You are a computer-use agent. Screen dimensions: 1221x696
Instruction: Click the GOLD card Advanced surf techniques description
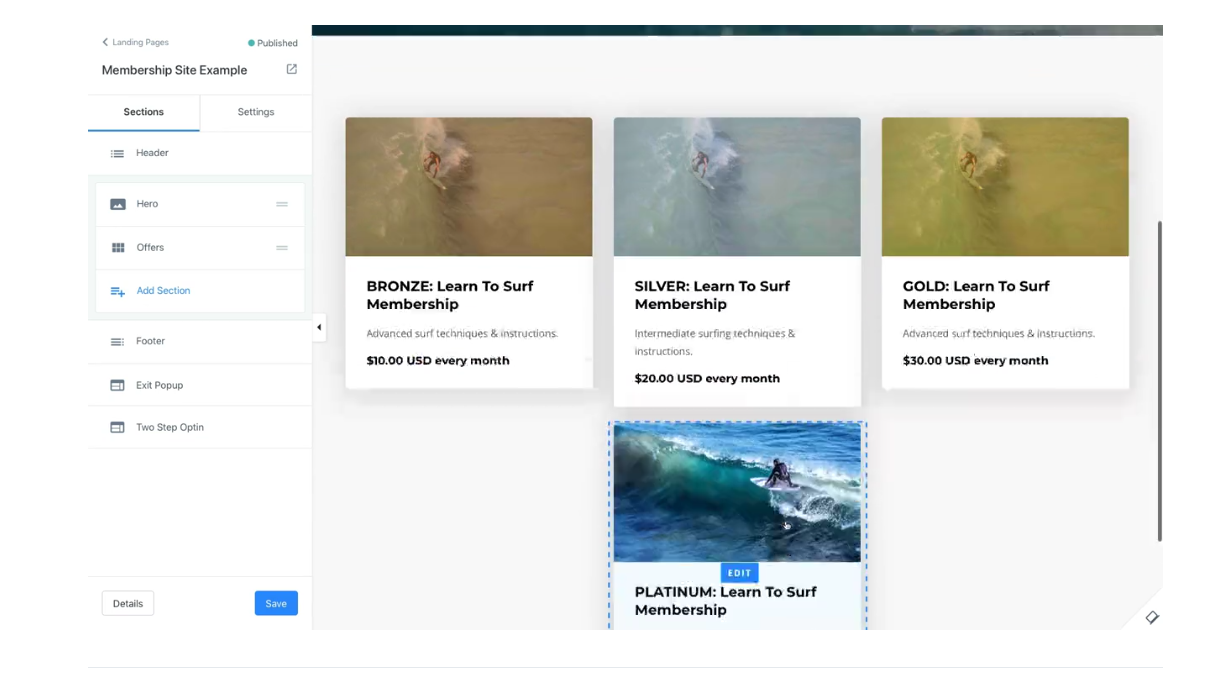point(998,333)
